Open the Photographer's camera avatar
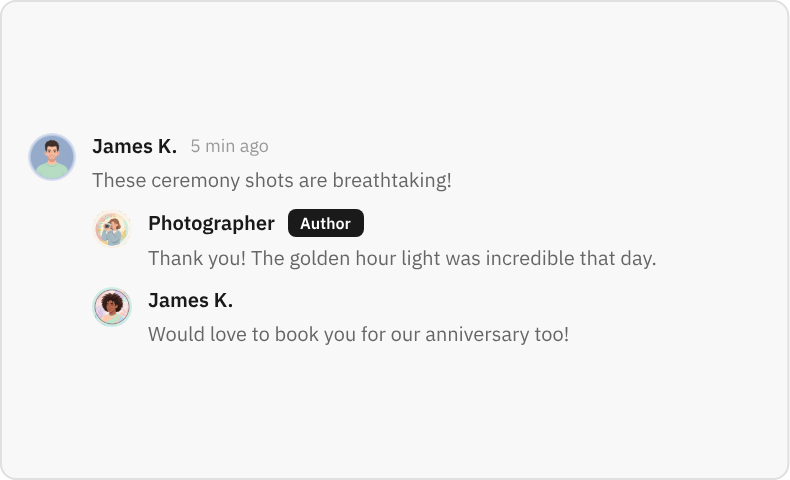The image size is (790, 480). click(x=112, y=230)
